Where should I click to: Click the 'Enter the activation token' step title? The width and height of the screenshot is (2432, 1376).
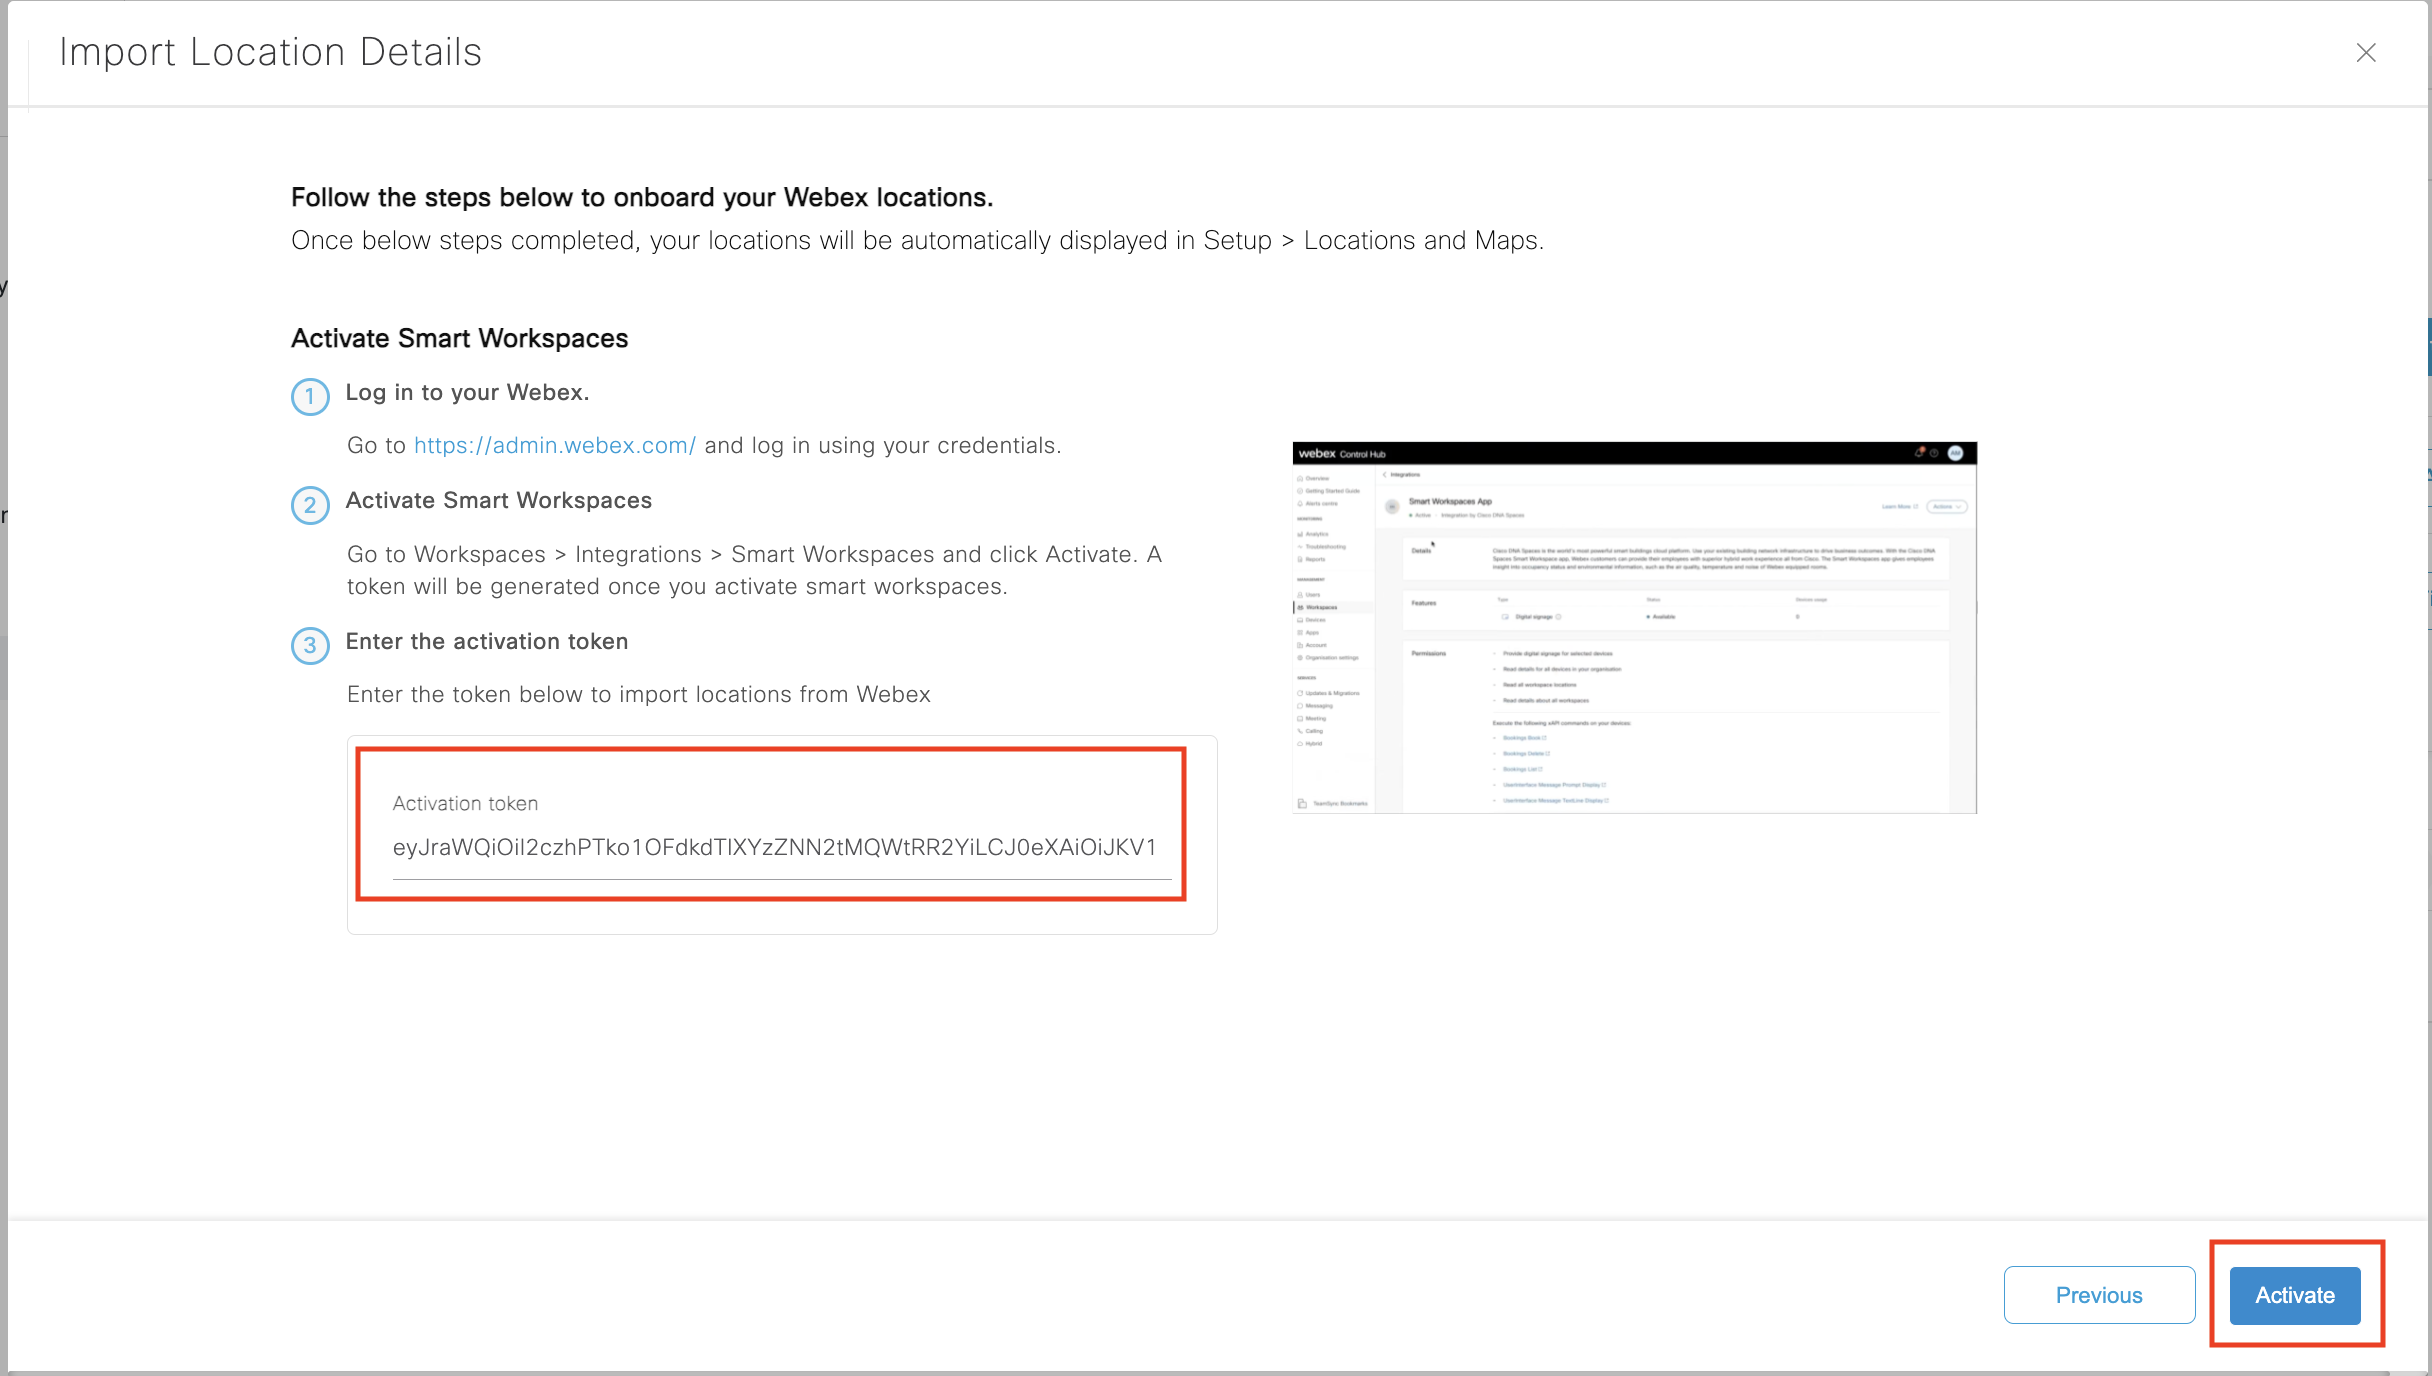click(x=486, y=642)
